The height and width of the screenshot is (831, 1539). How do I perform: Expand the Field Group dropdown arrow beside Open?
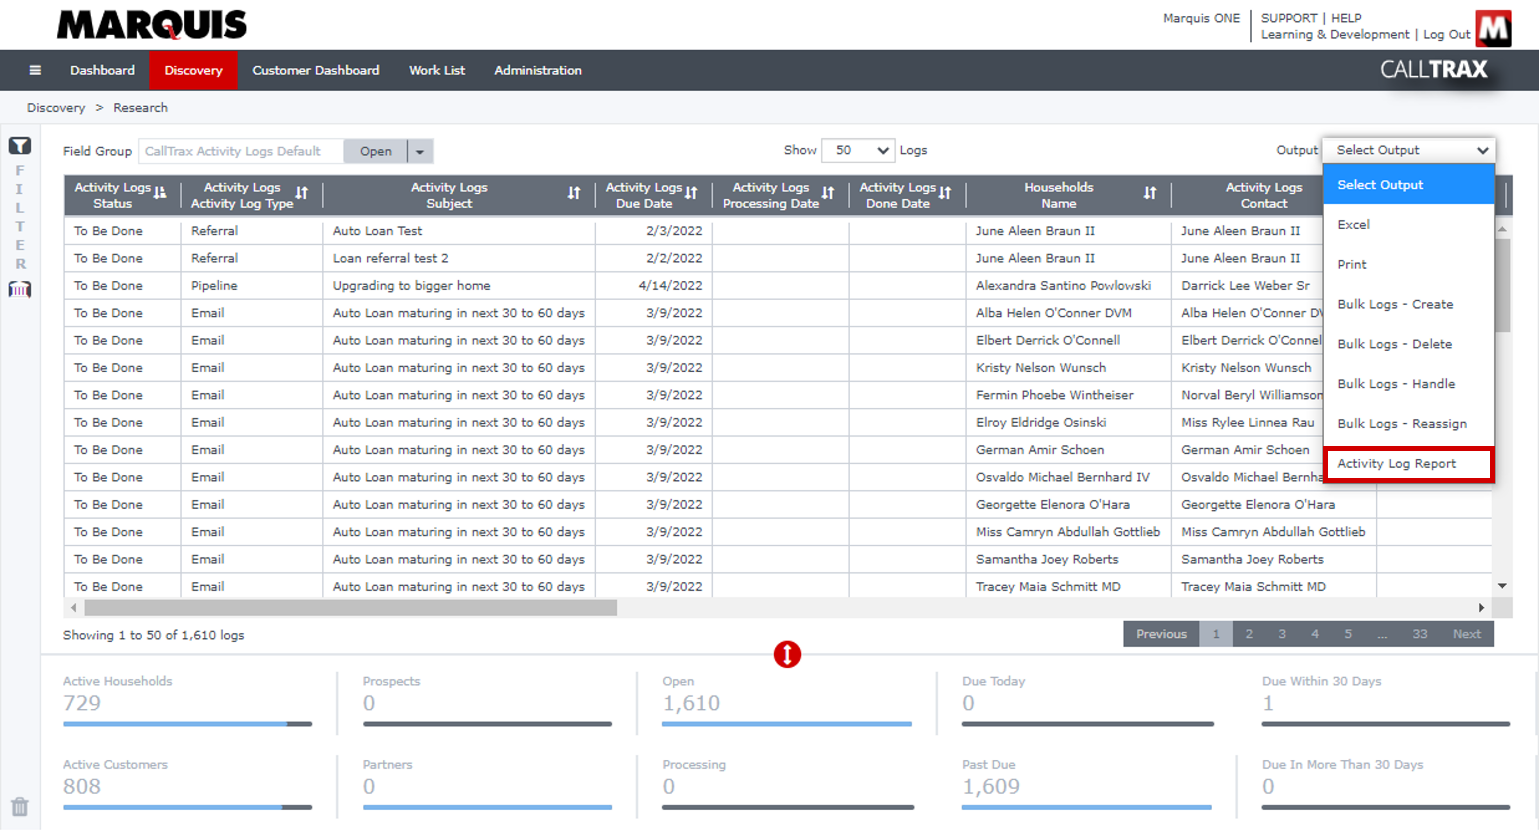coord(417,151)
